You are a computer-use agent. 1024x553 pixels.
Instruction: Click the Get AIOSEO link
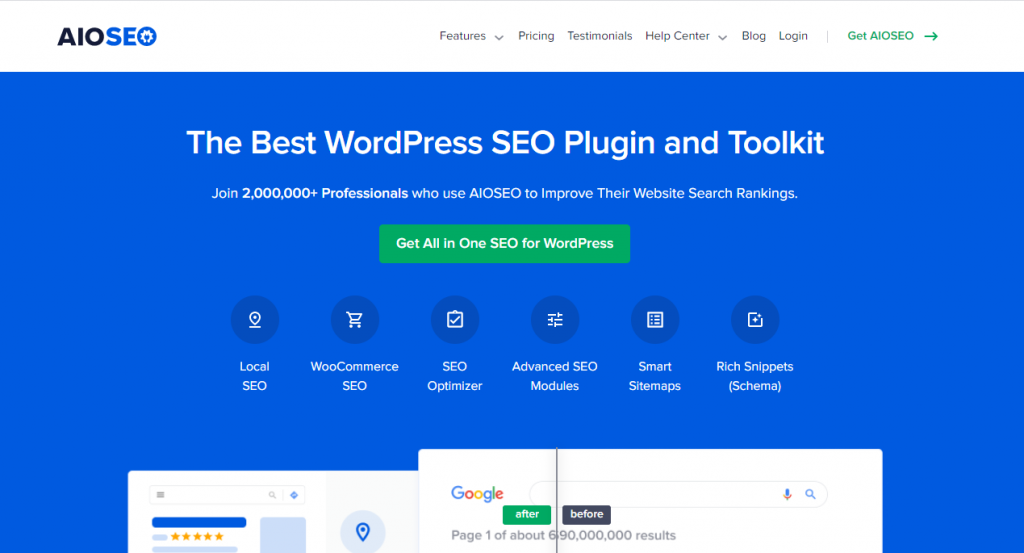click(x=880, y=36)
